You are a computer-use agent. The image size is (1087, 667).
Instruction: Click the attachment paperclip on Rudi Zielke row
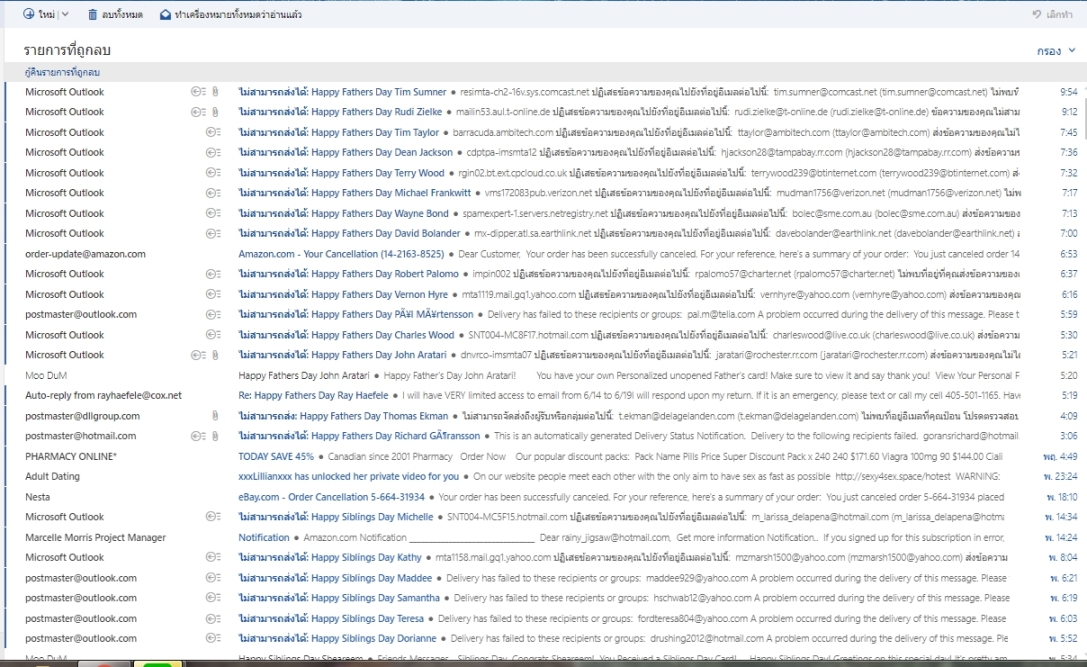(x=215, y=112)
